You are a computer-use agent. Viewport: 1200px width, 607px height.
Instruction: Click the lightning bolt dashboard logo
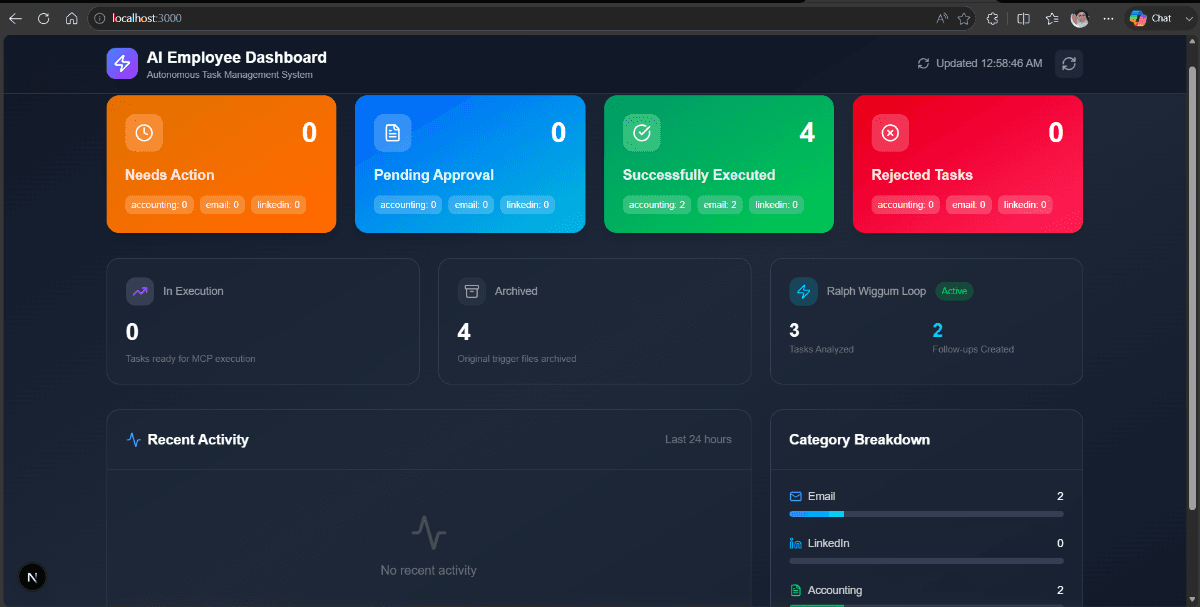122,63
